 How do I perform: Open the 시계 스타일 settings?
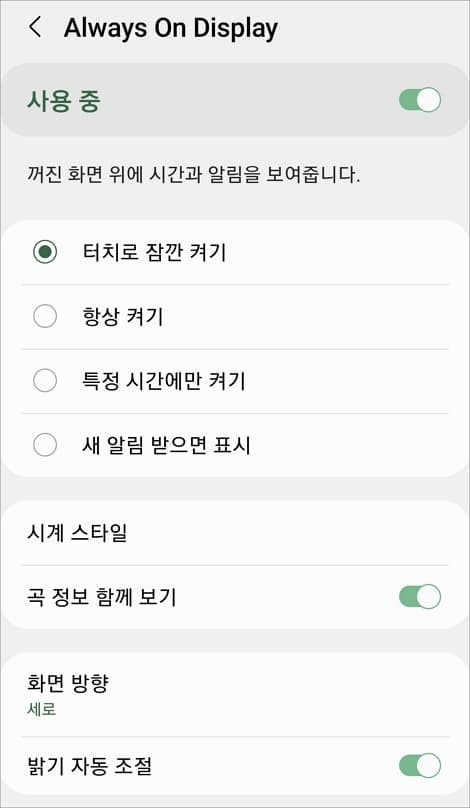[x=235, y=533]
